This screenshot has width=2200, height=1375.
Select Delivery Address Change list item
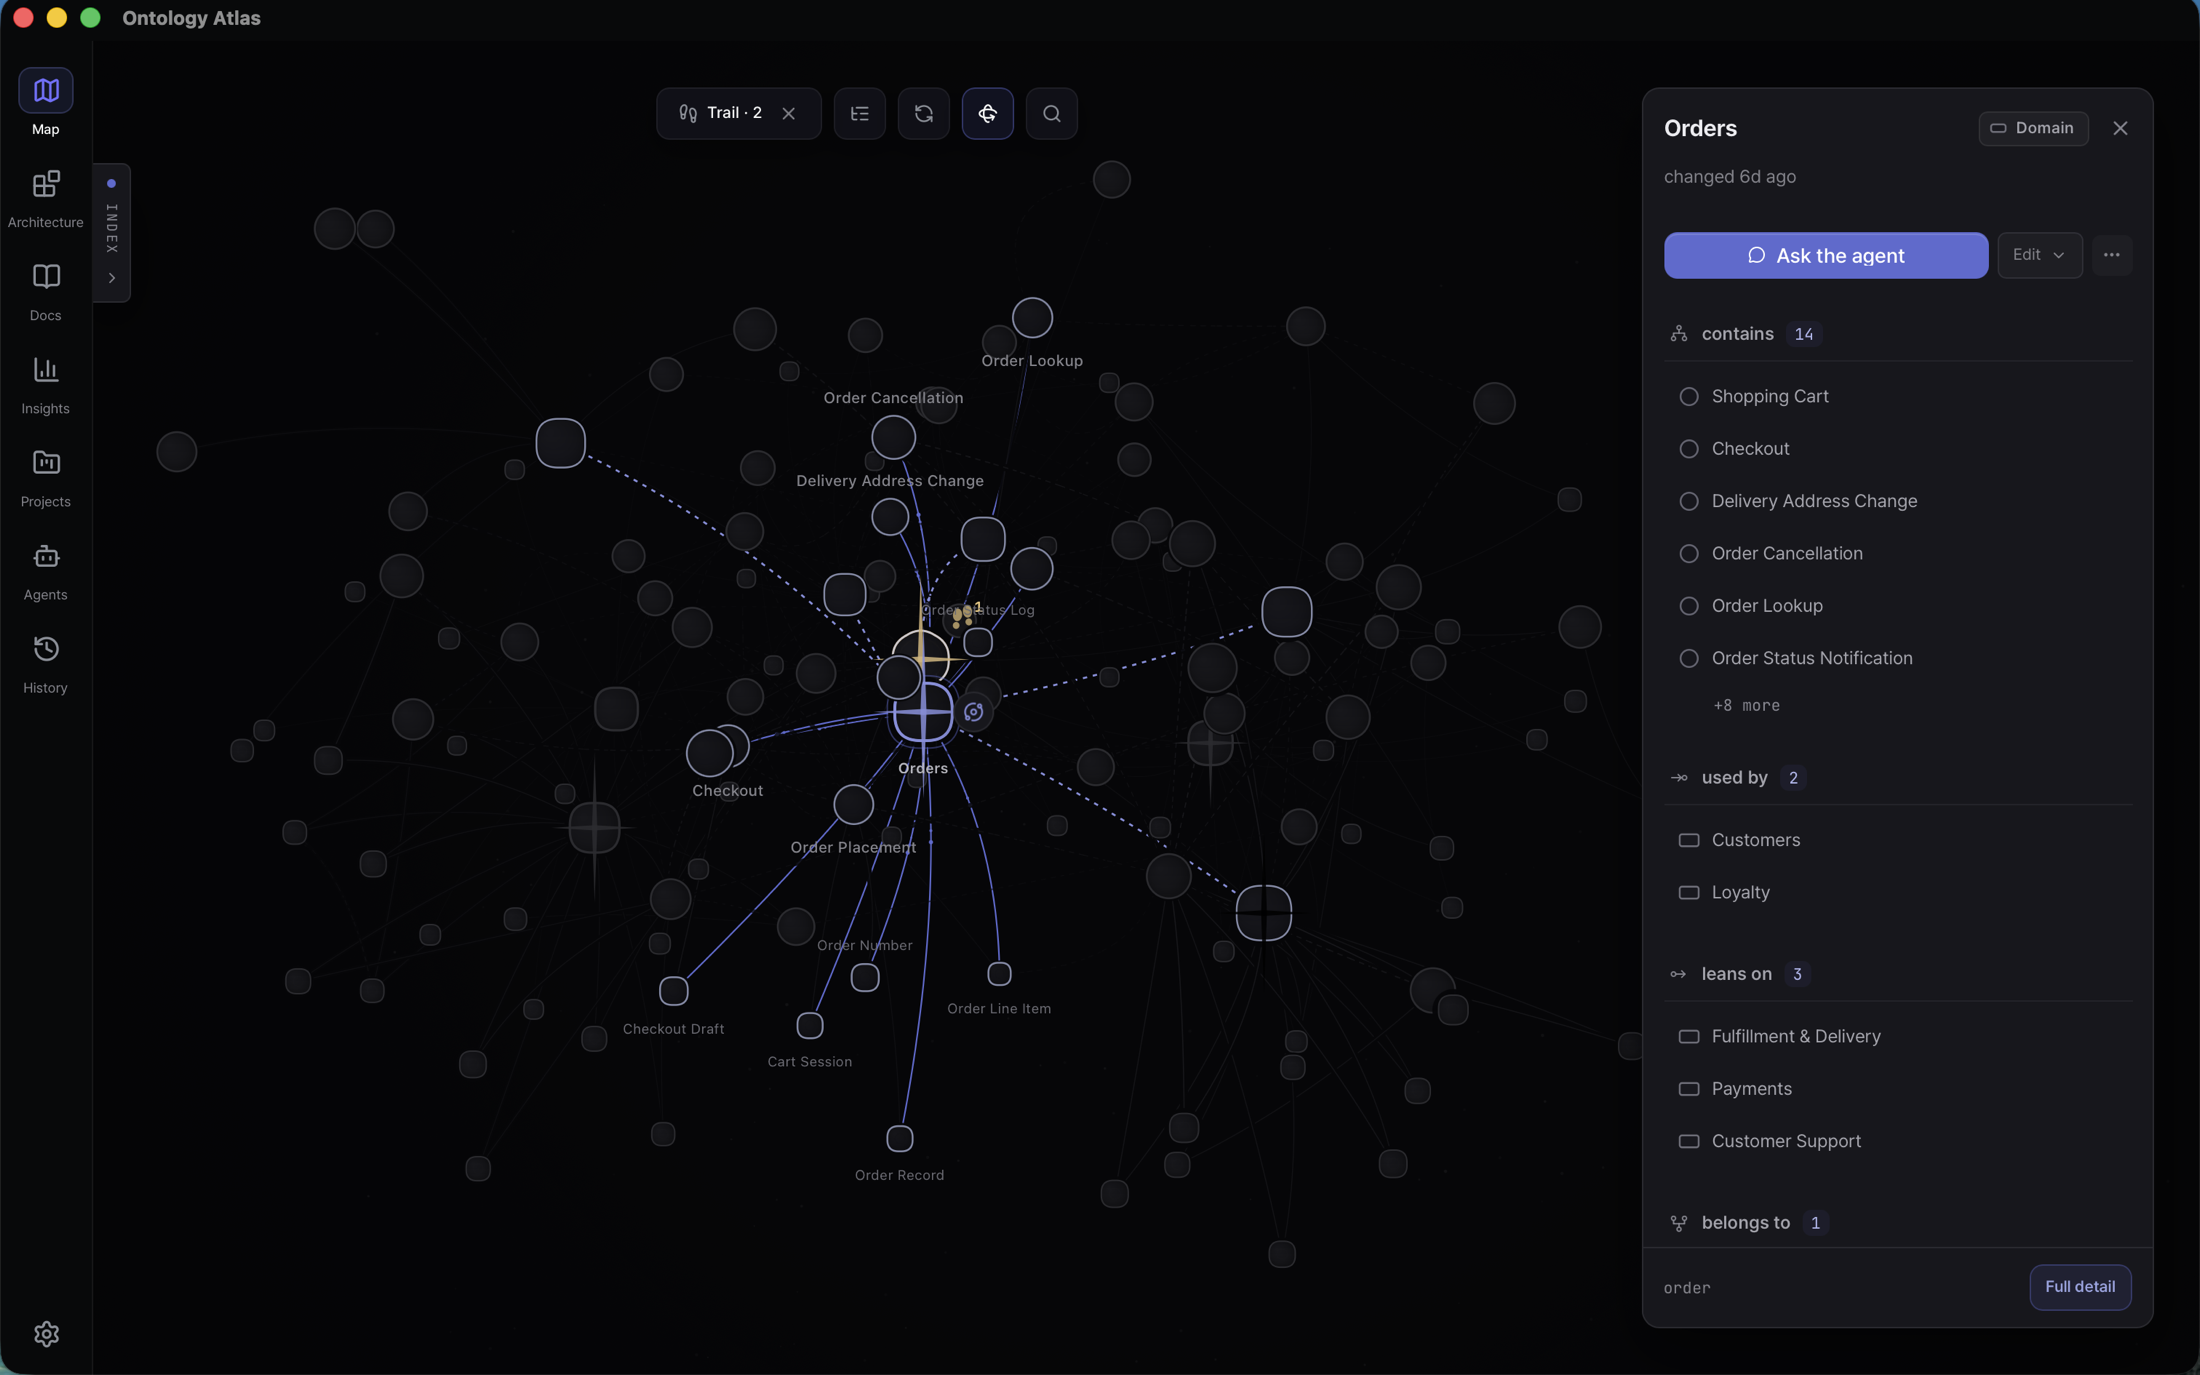(1897, 501)
